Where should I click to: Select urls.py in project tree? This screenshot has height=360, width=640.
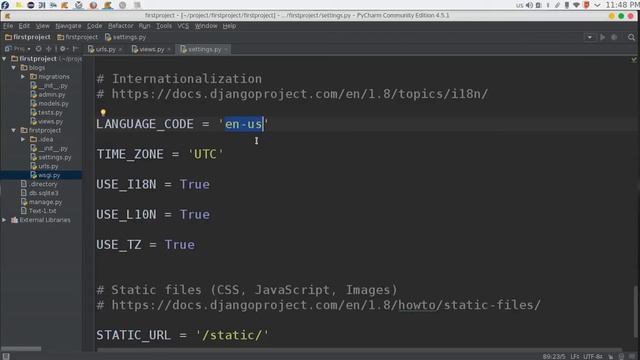pos(44,166)
